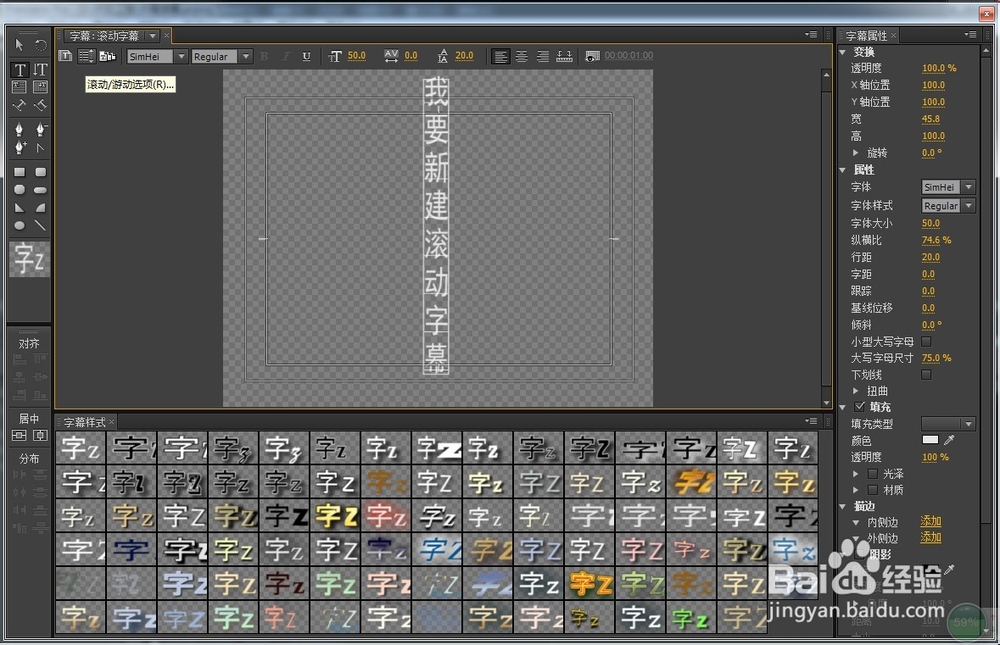The image size is (1000, 645).
Task: Click the Templates icon in title toolbar
Action: click(107, 56)
